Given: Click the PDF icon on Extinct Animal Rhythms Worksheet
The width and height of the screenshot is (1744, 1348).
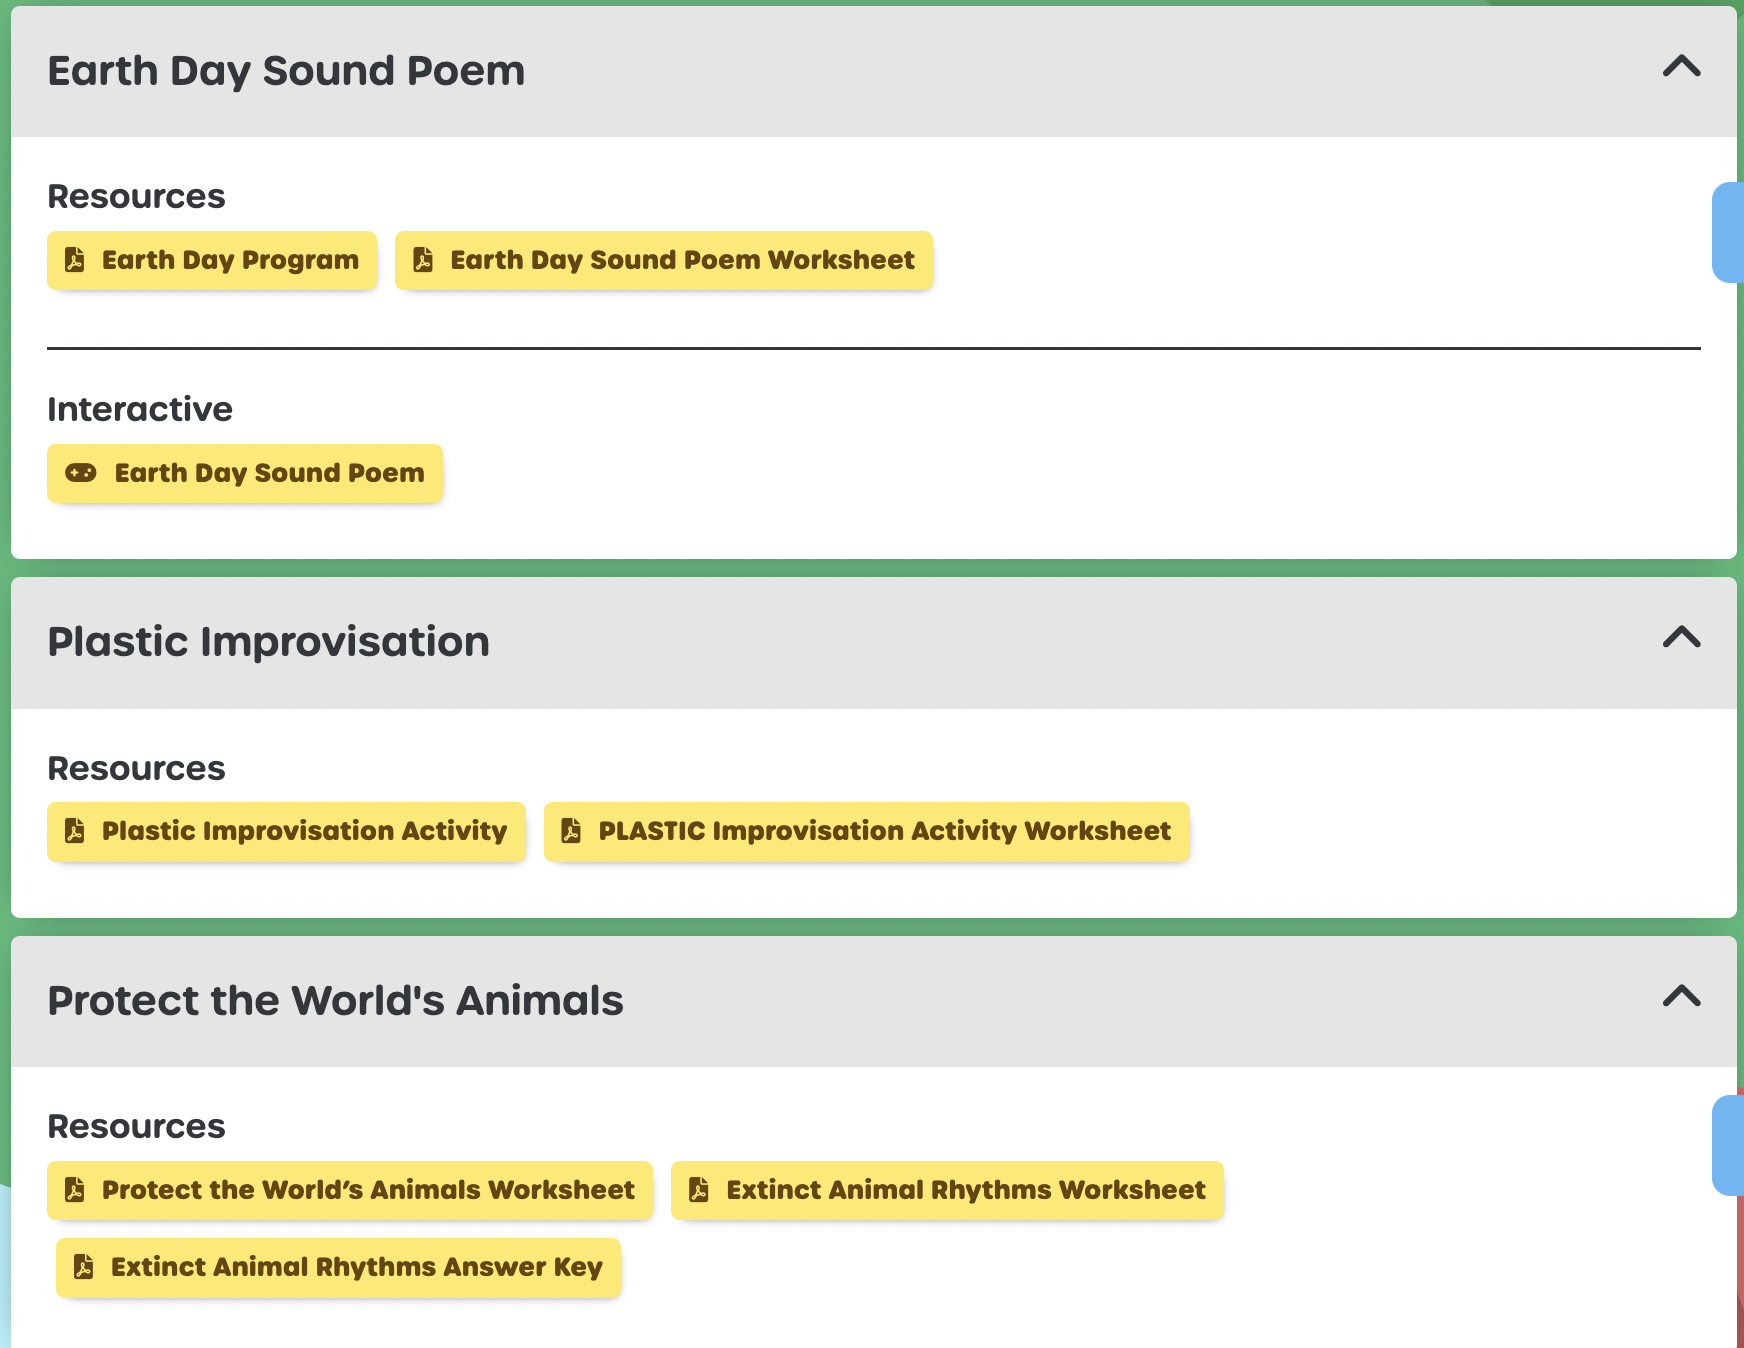Looking at the screenshot, I should point(699,1190).
